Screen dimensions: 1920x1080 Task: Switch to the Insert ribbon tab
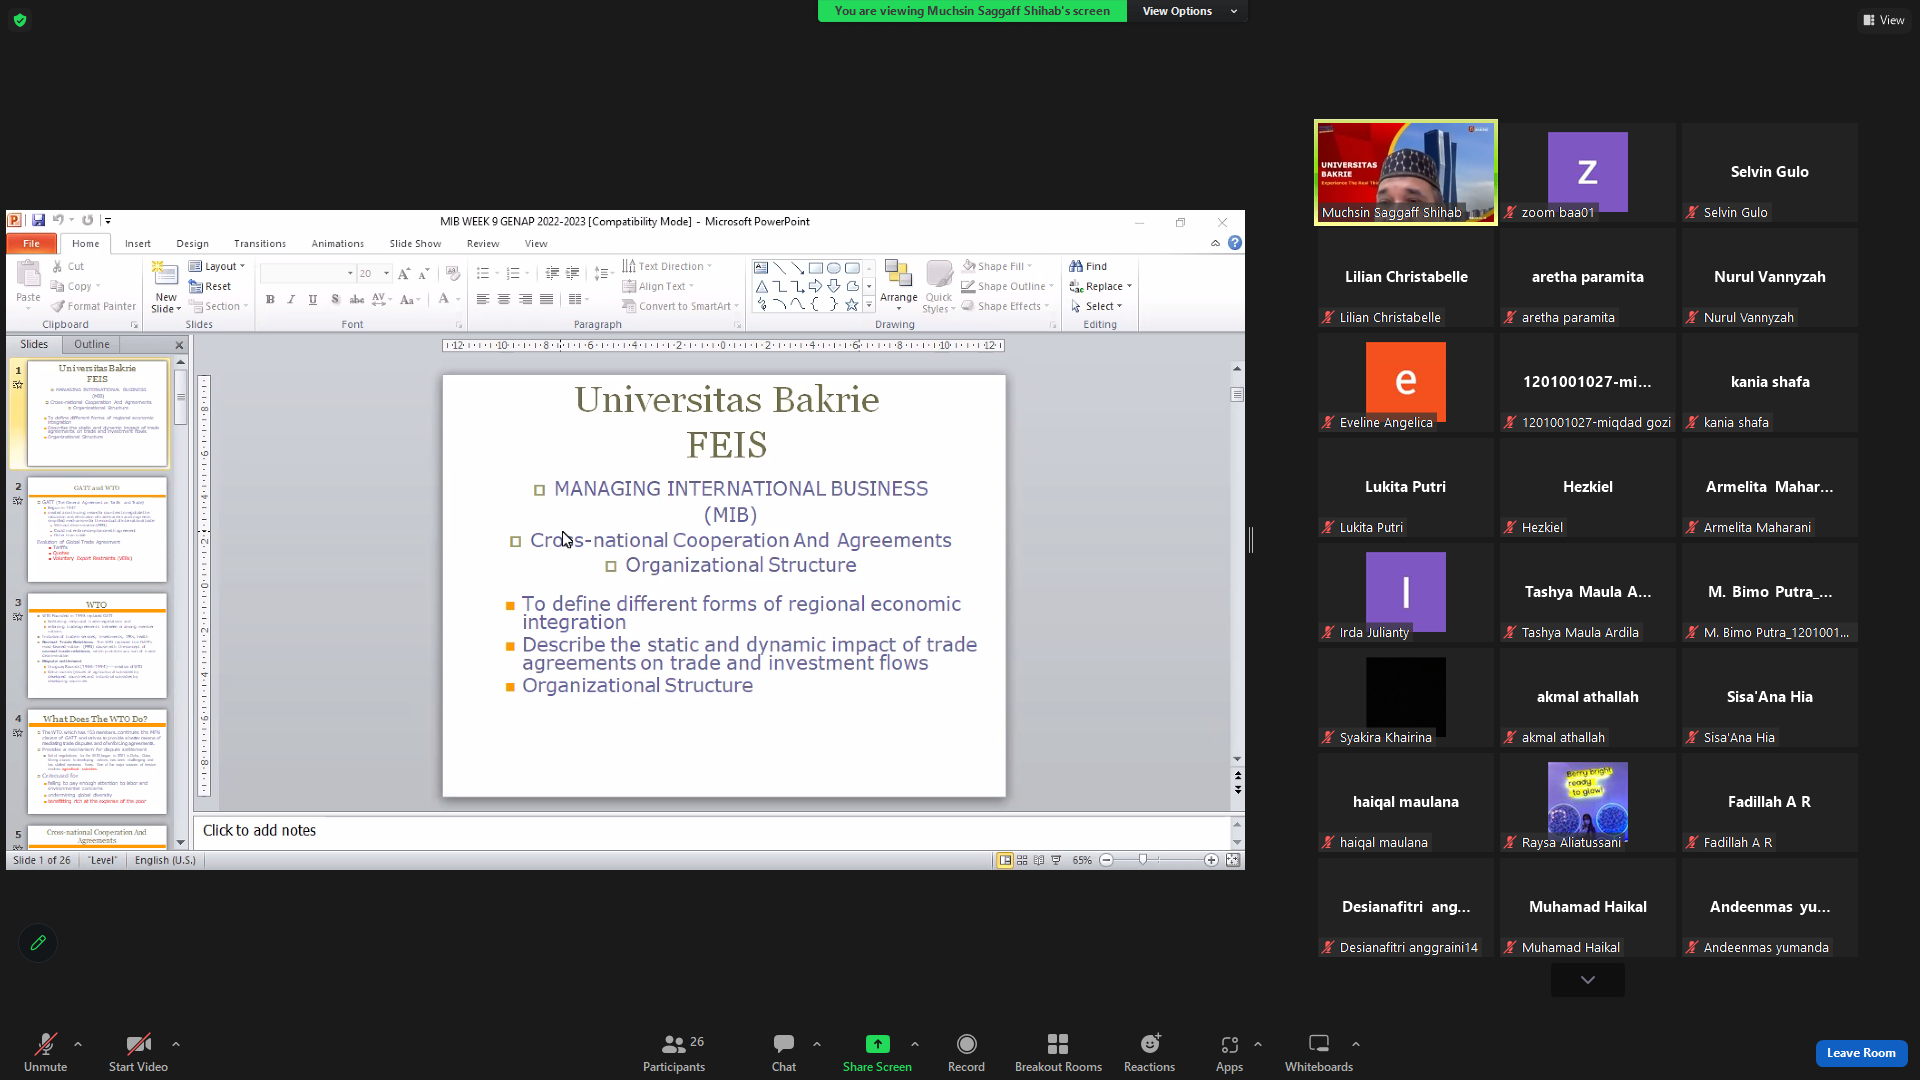coord(138,243)
